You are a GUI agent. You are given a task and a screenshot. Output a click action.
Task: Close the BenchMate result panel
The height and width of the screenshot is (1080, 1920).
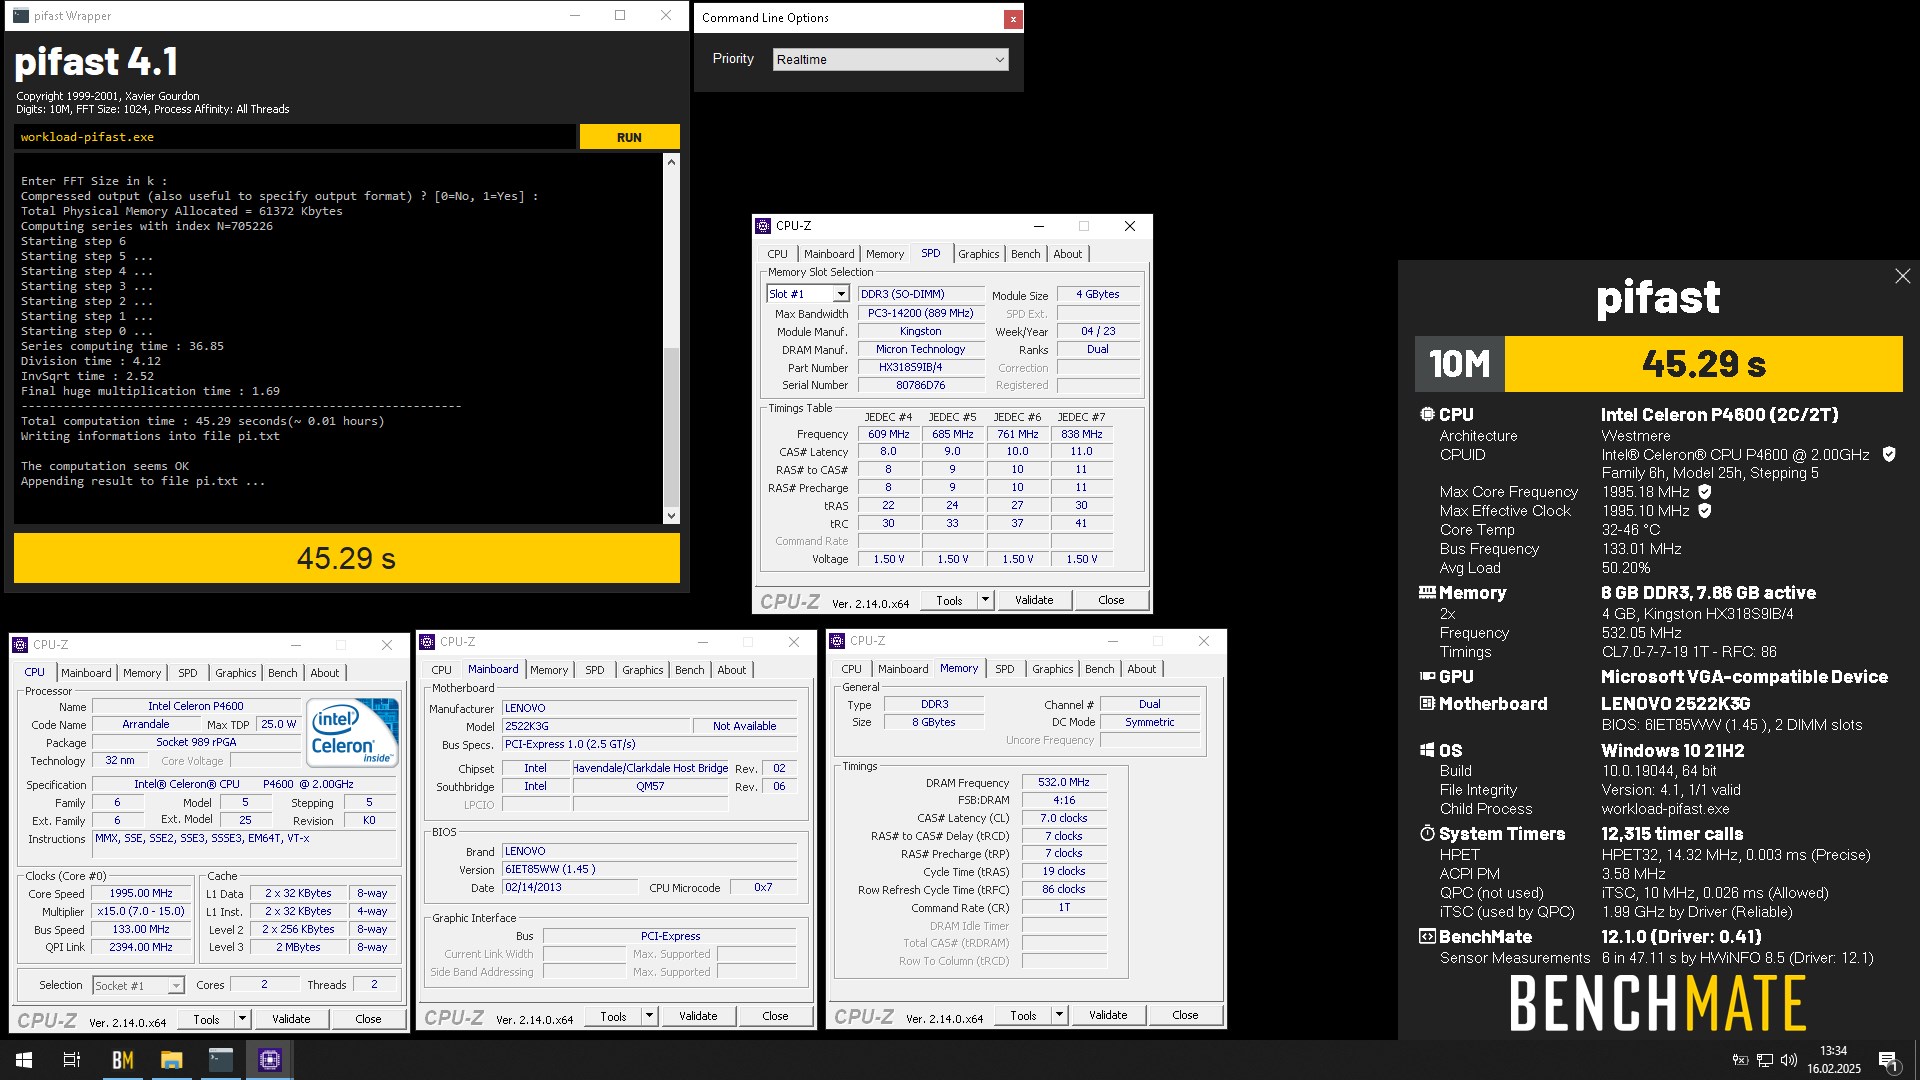(1902, 276)
